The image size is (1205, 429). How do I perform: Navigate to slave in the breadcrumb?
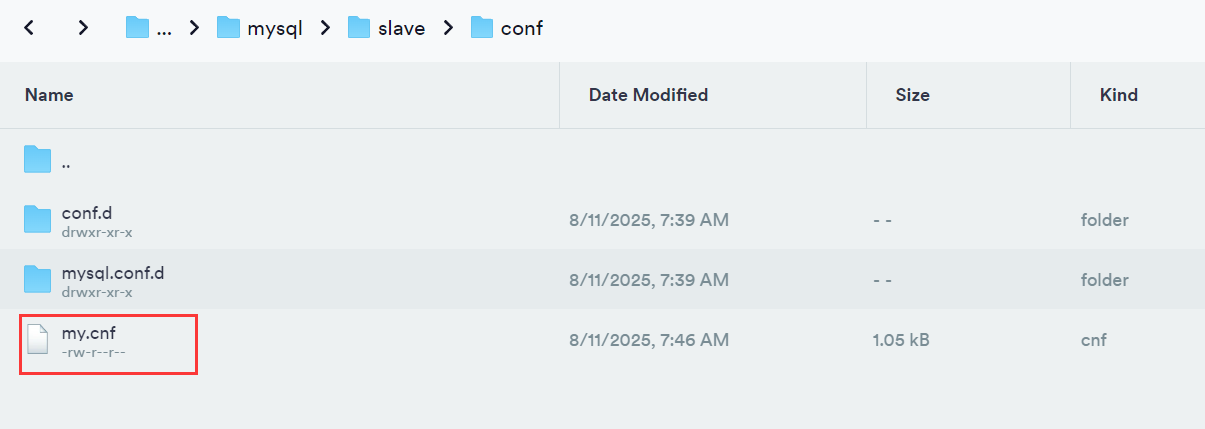tap(401, 28)
